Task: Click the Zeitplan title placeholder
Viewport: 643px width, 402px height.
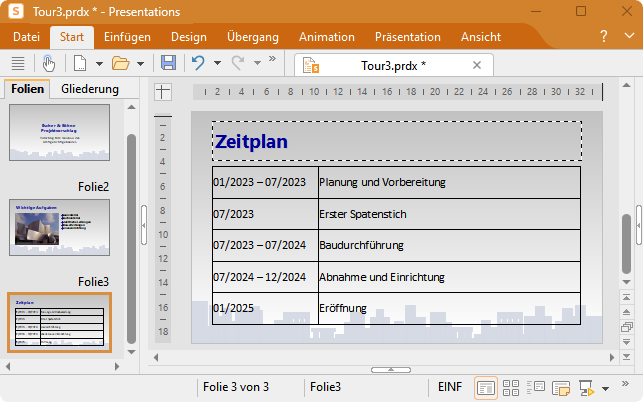Action: pyautogui.click(x=397, y=141)
